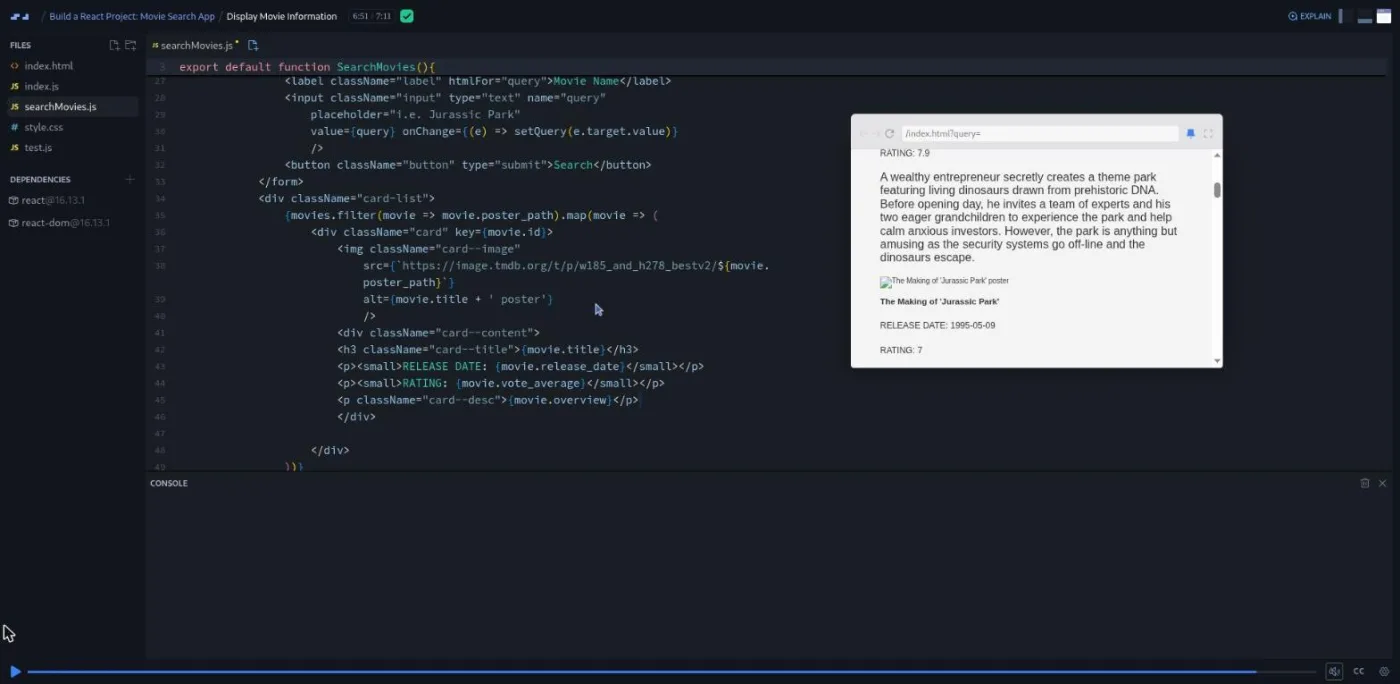Screen dimensions: 1400x684
Task: Click the file icon beside searchMovies.js tab
Action: click(253, 45)
